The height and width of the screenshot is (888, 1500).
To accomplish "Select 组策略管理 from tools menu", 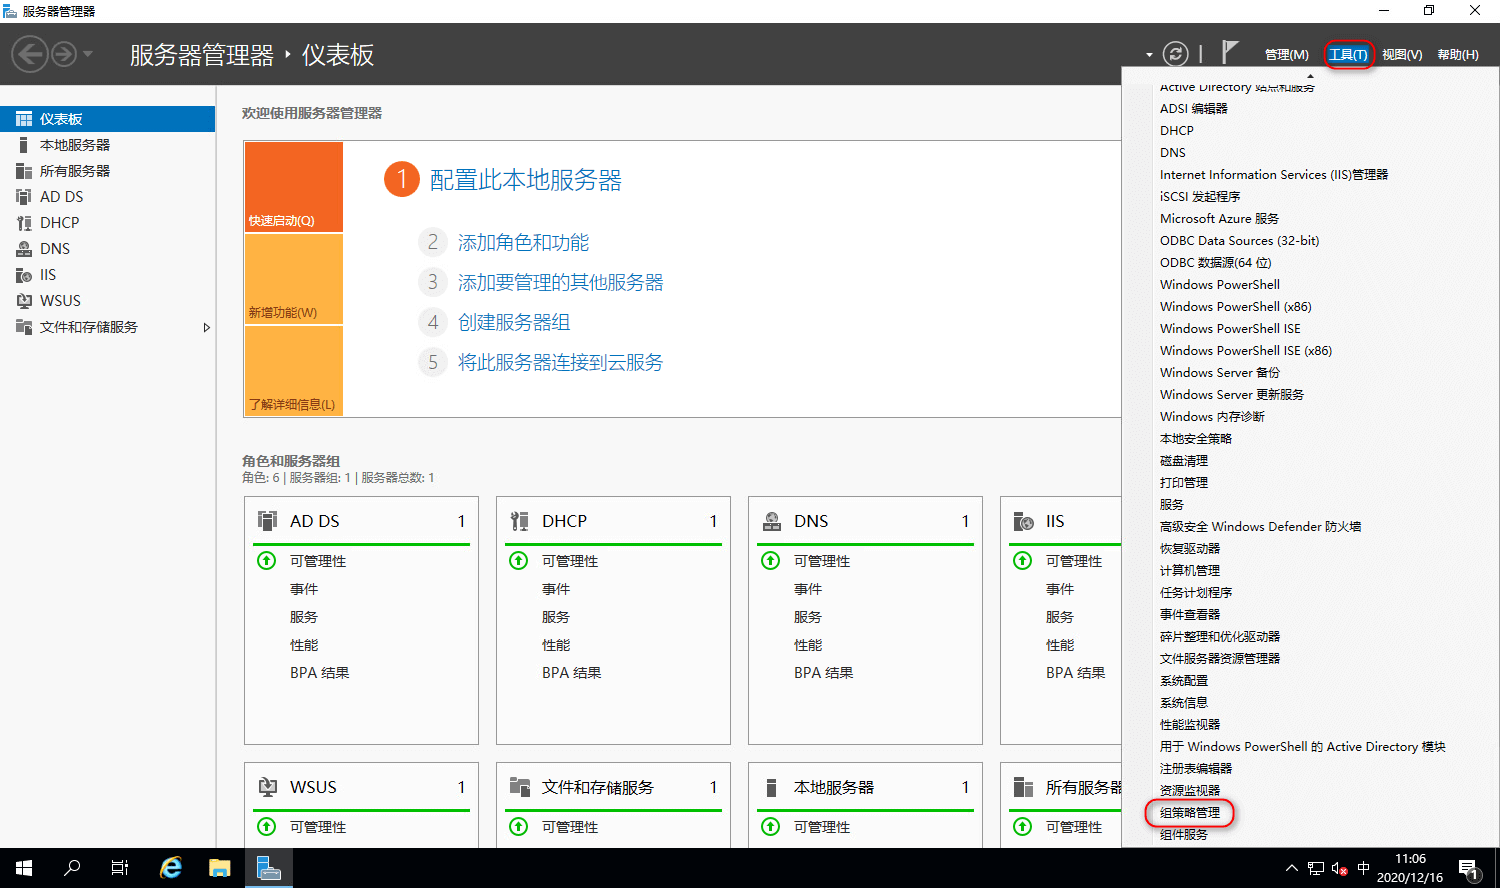I will pyautogui.click(x=1190, y=813).
